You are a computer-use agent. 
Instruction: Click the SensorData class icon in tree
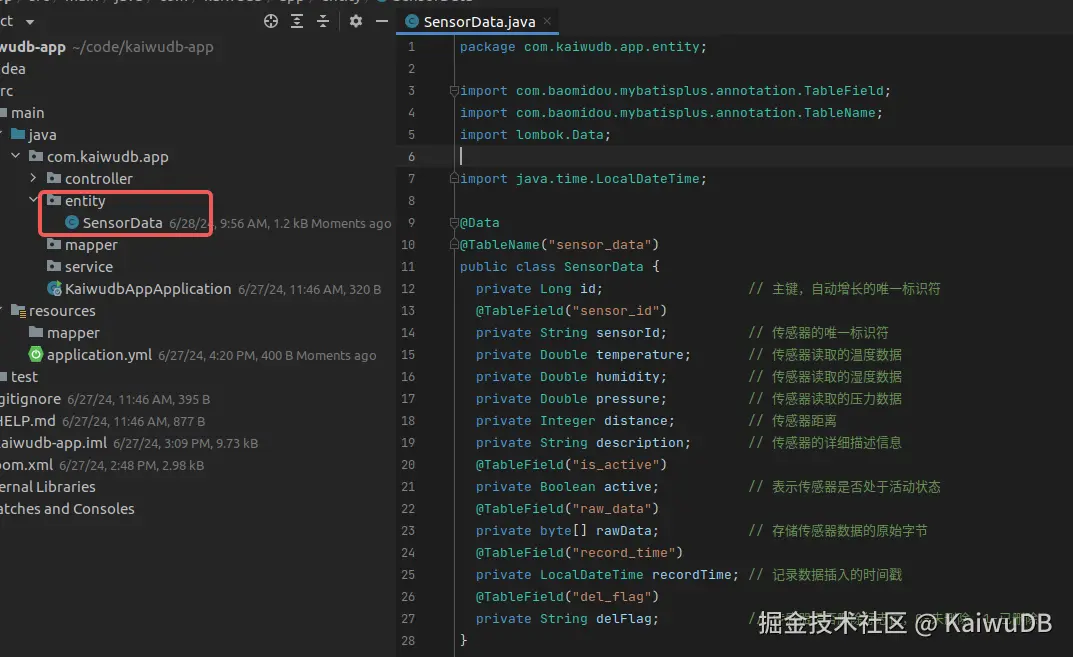pos(72,222)
